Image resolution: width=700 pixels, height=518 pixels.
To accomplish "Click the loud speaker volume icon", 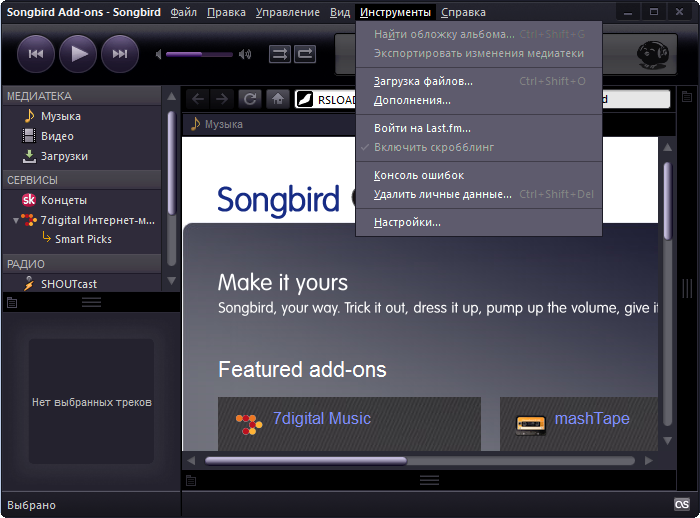I will click(x=245, y=54).
